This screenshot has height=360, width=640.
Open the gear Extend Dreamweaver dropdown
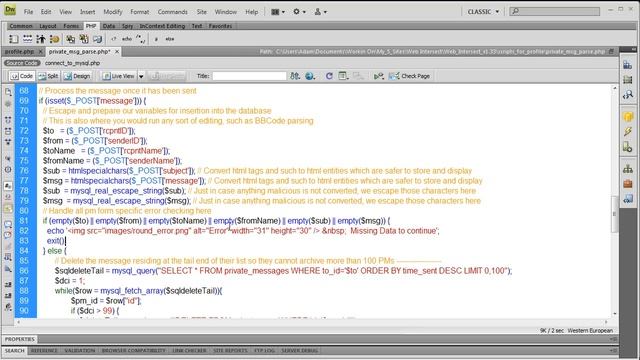[x=299, y=12]
